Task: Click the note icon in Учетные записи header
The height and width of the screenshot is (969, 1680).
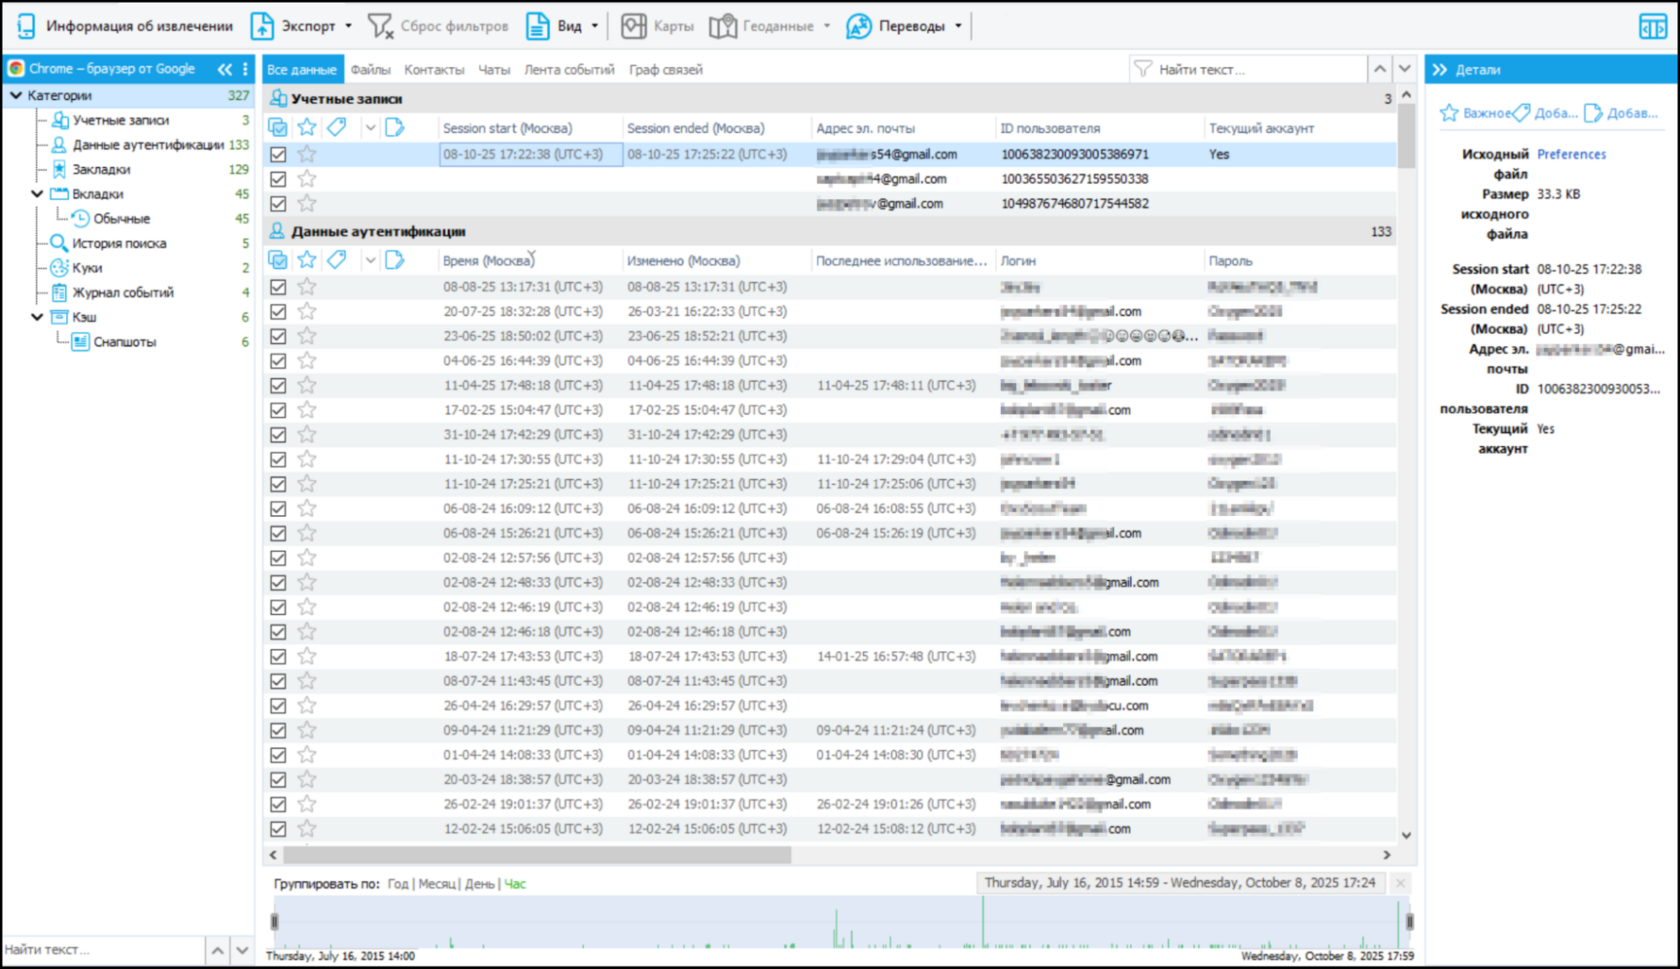Action: pos(395,127)
